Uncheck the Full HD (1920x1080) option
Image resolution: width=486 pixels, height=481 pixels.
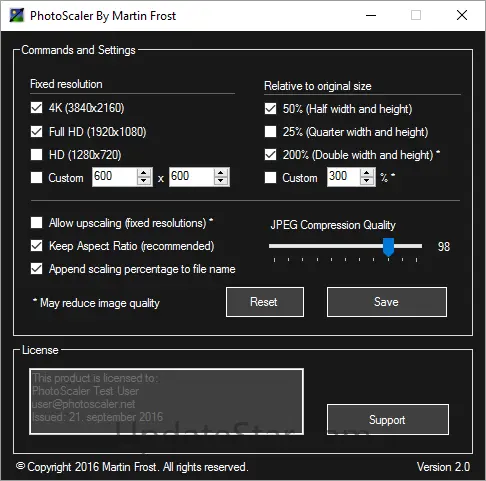[36, 131]
